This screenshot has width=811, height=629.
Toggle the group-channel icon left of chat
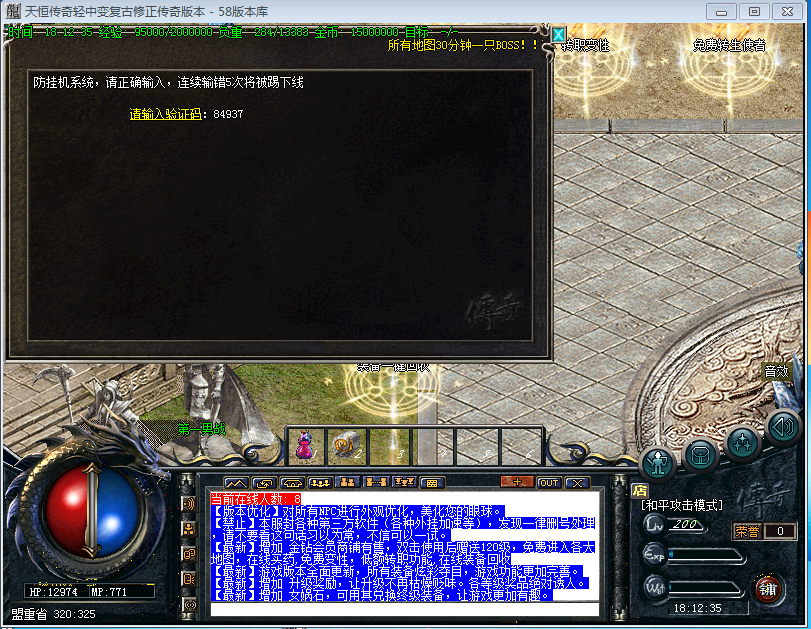(189, 529)
